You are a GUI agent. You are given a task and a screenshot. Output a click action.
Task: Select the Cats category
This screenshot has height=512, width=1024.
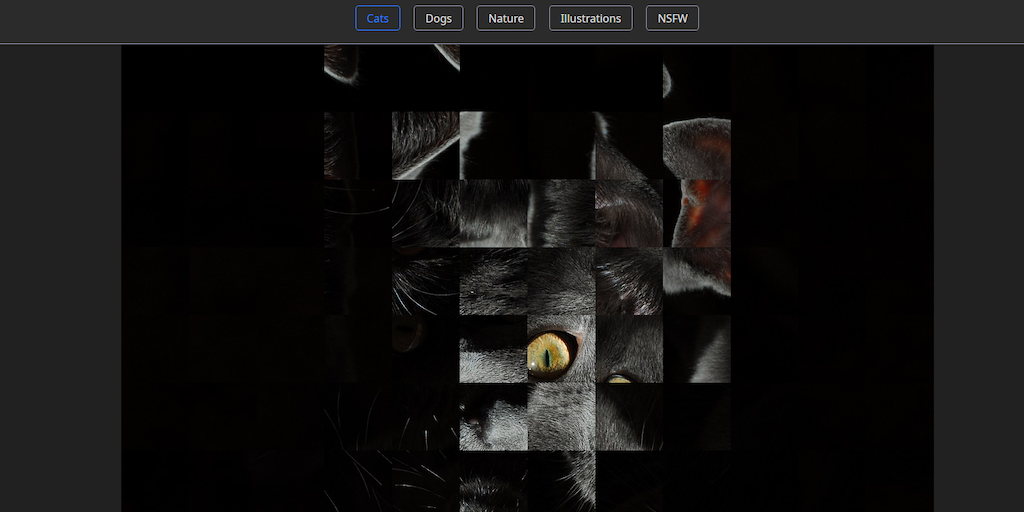click(x=377, y=18)
